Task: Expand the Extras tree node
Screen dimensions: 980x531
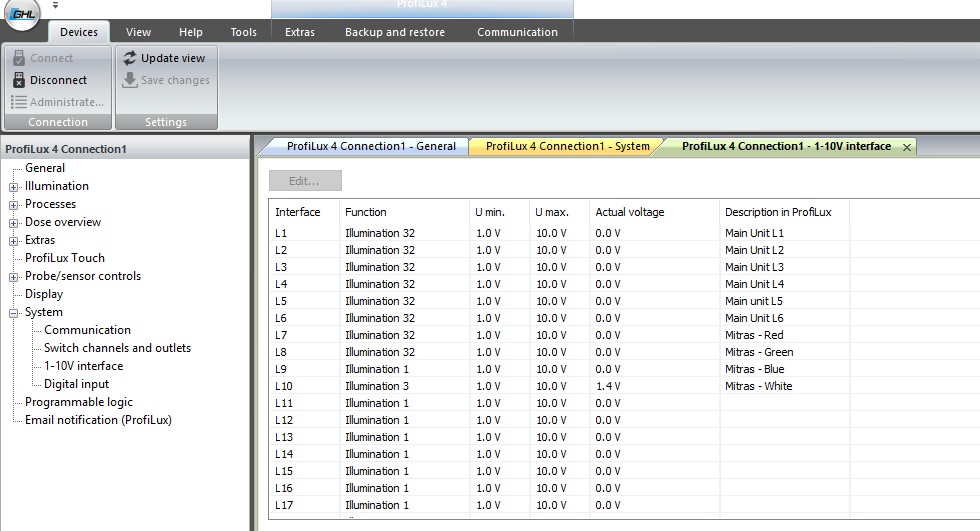Action: [x=13, y=241]
